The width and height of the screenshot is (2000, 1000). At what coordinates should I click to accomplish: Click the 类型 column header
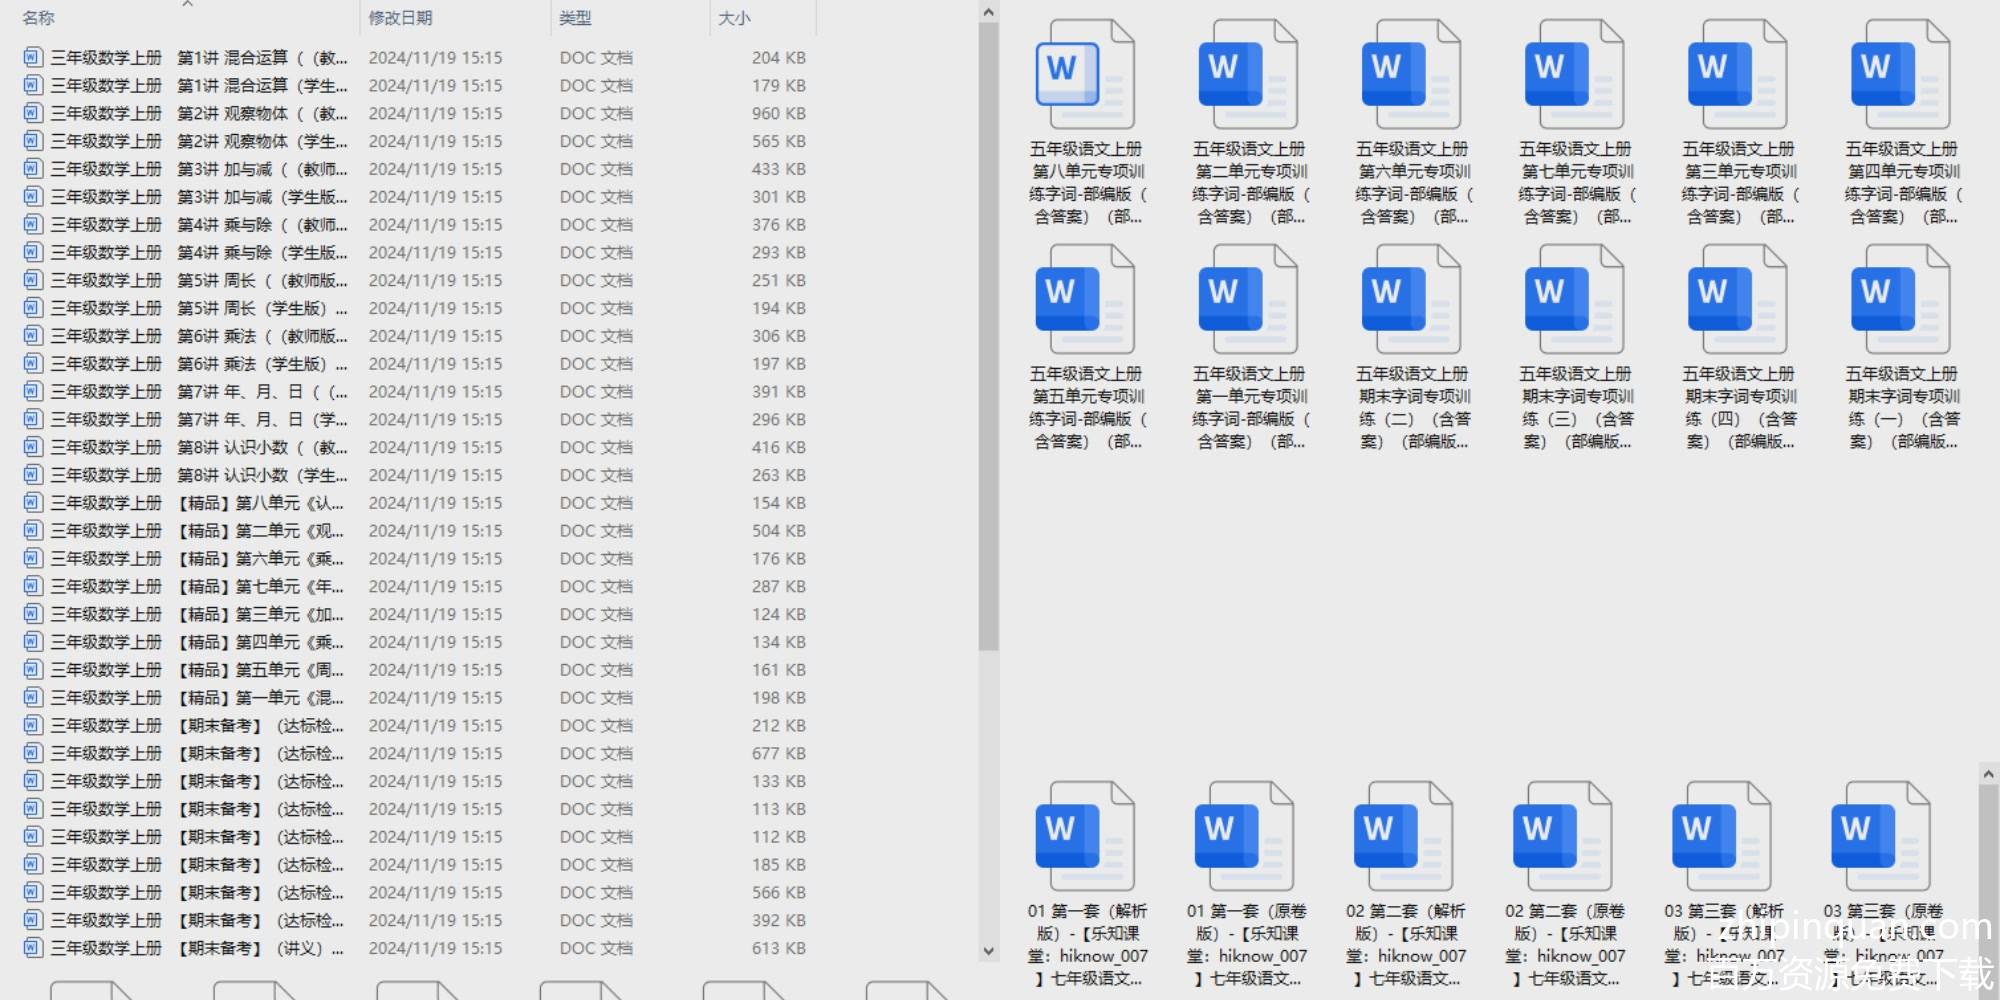click(x=575, y=18)
